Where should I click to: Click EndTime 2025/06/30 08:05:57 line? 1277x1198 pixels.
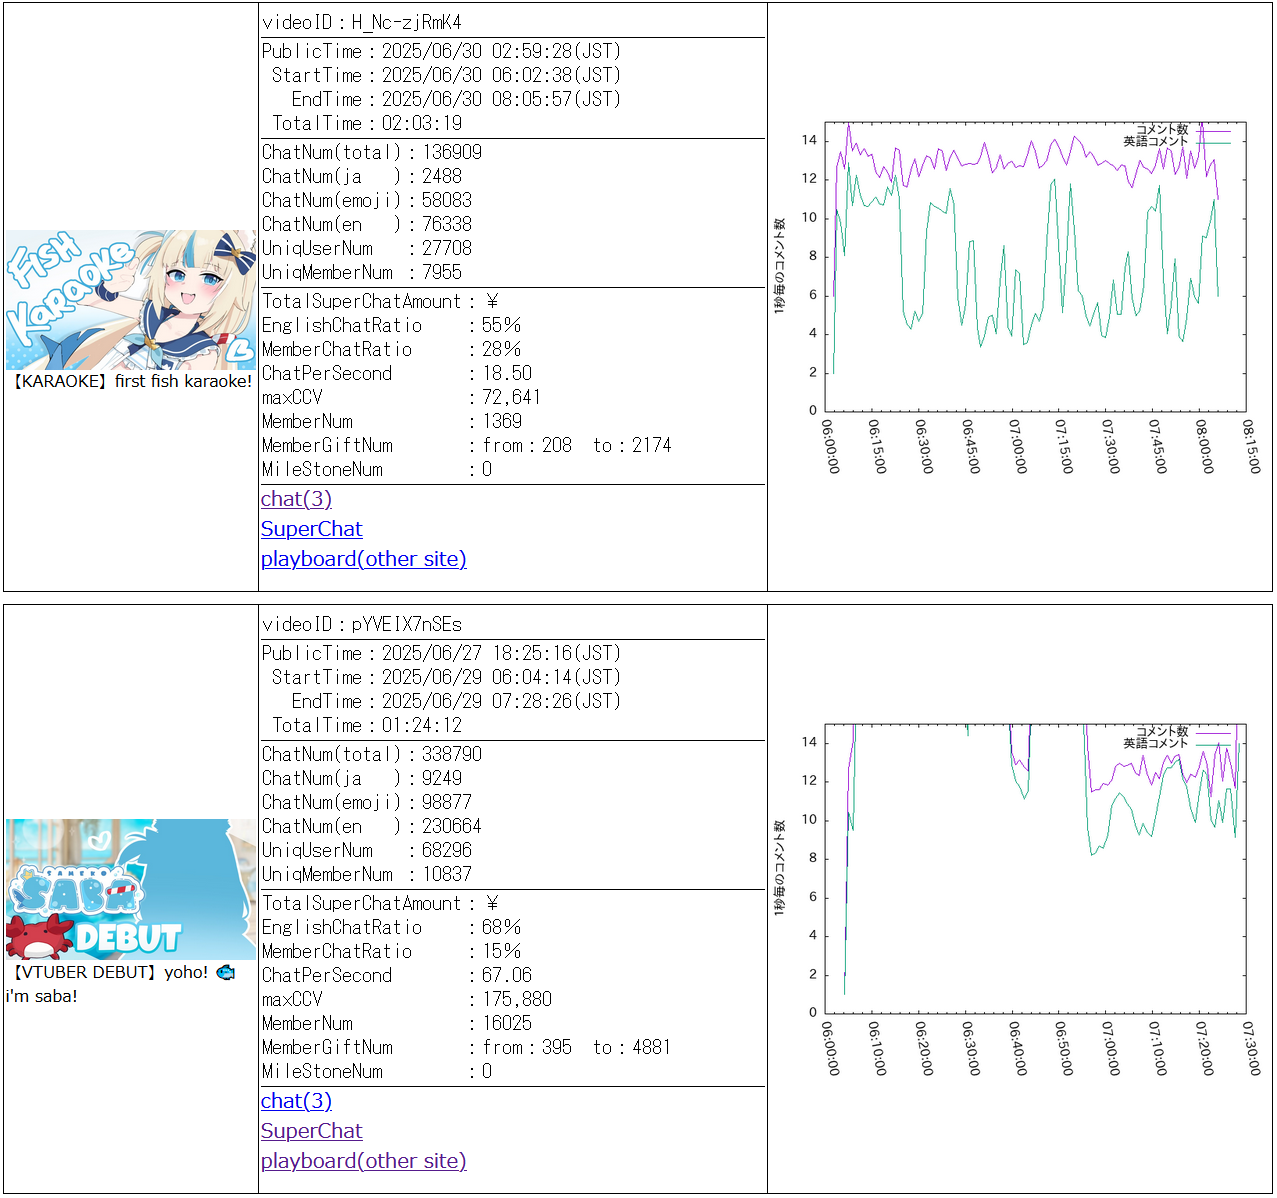[x=457, y=99]
